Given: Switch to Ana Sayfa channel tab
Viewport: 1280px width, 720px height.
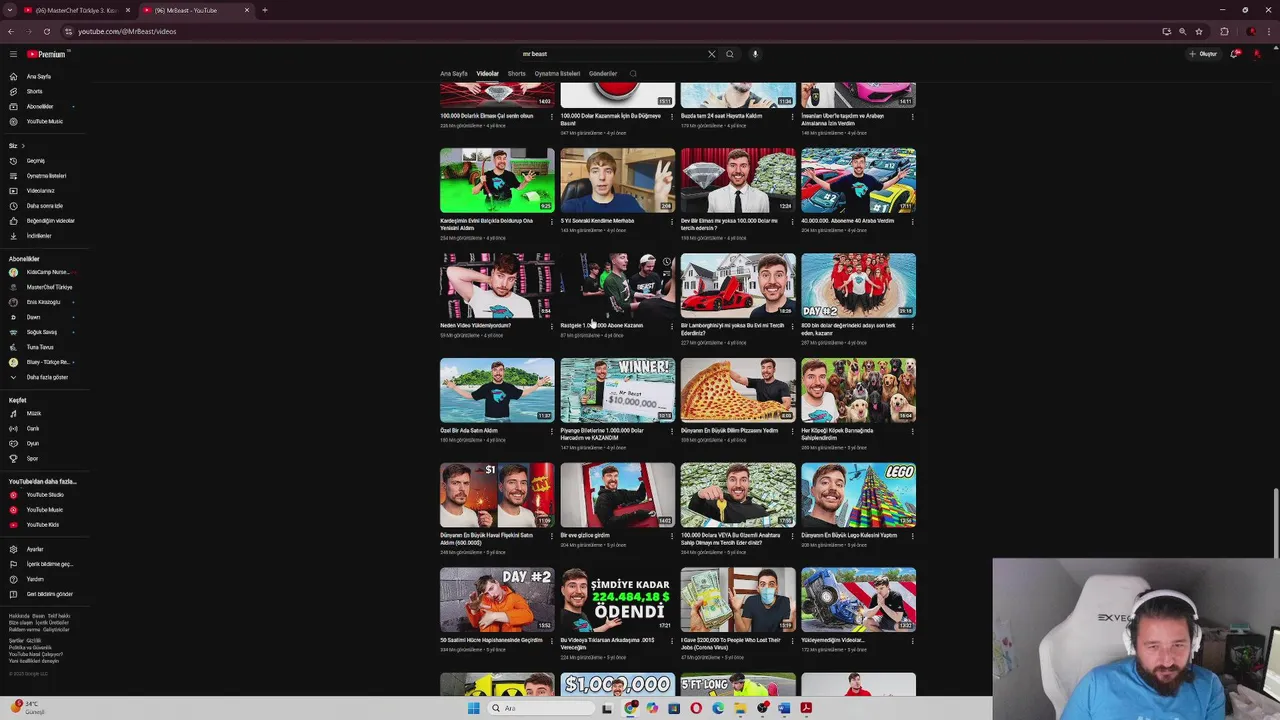Looking at the screenshot, I should click(454, 73).
